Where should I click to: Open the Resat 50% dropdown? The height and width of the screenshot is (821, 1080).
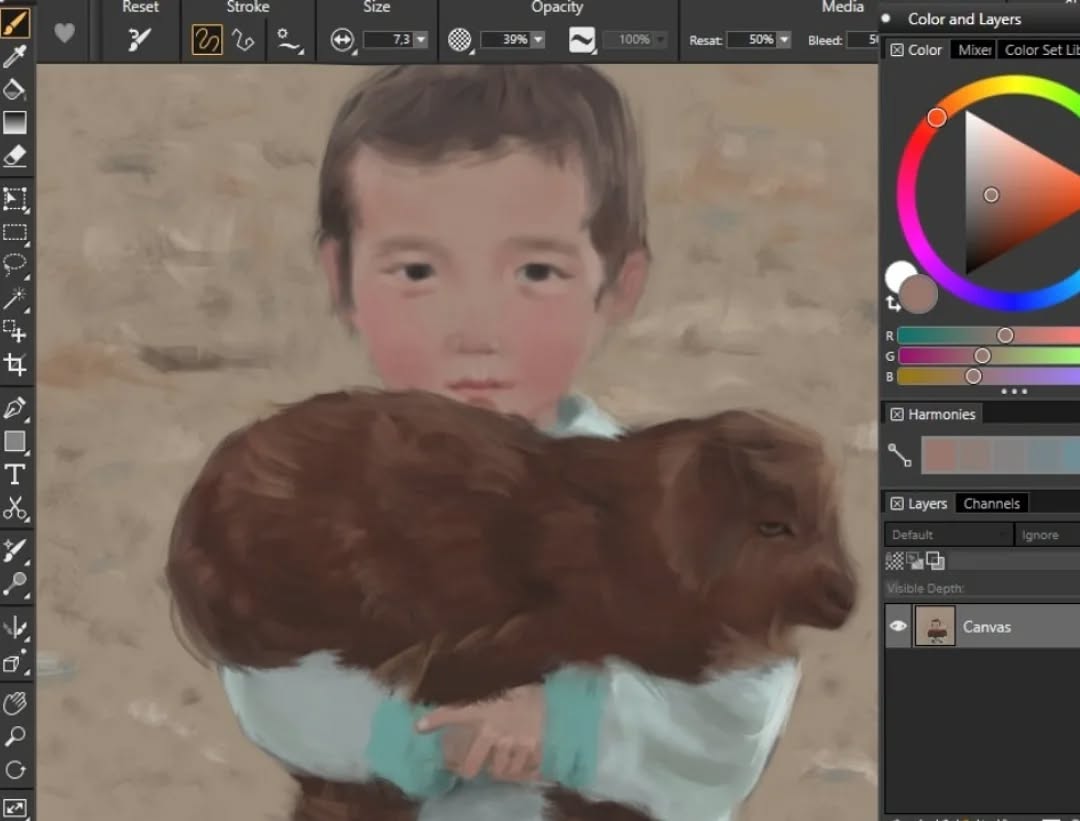[783, 40]
